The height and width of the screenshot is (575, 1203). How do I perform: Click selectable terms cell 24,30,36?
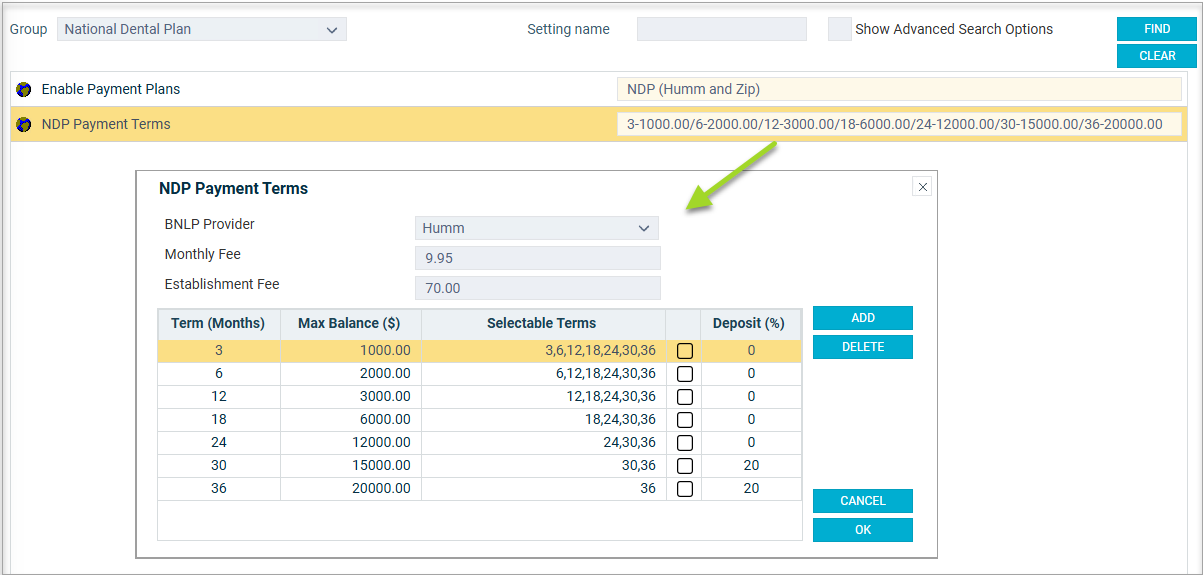[543, 443]
